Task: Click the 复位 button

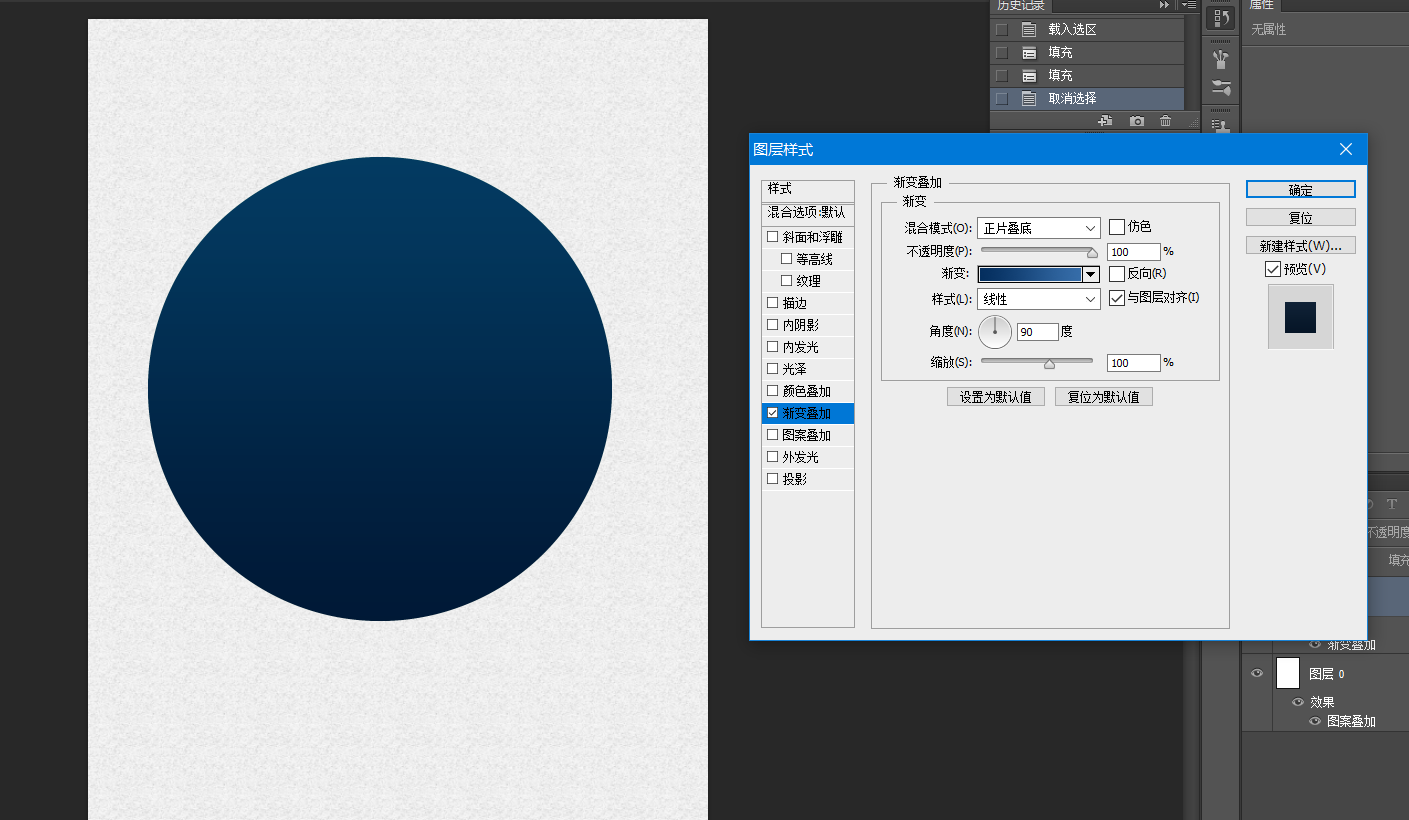Action: pos(1301,217)
